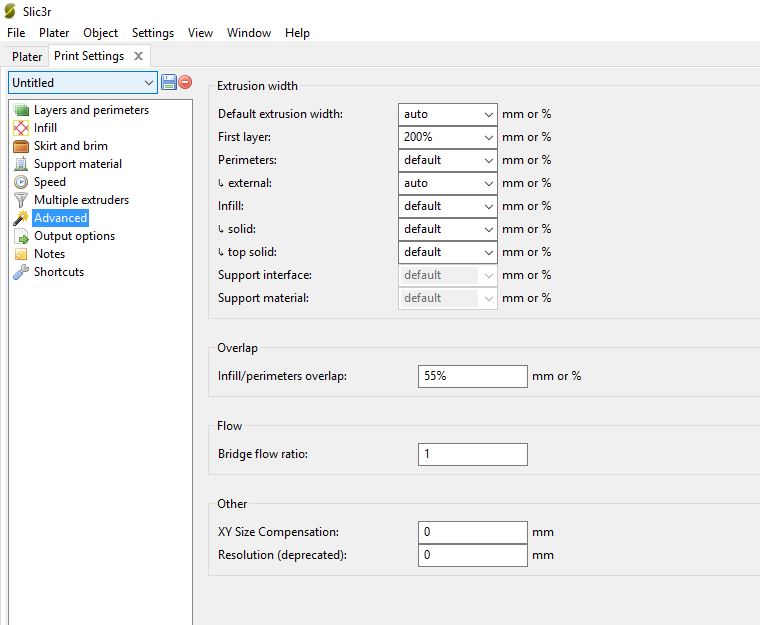Viewport: 760px width, 625px height.
Task: Click the red delete preset icon
Action: tap(185, 82)
